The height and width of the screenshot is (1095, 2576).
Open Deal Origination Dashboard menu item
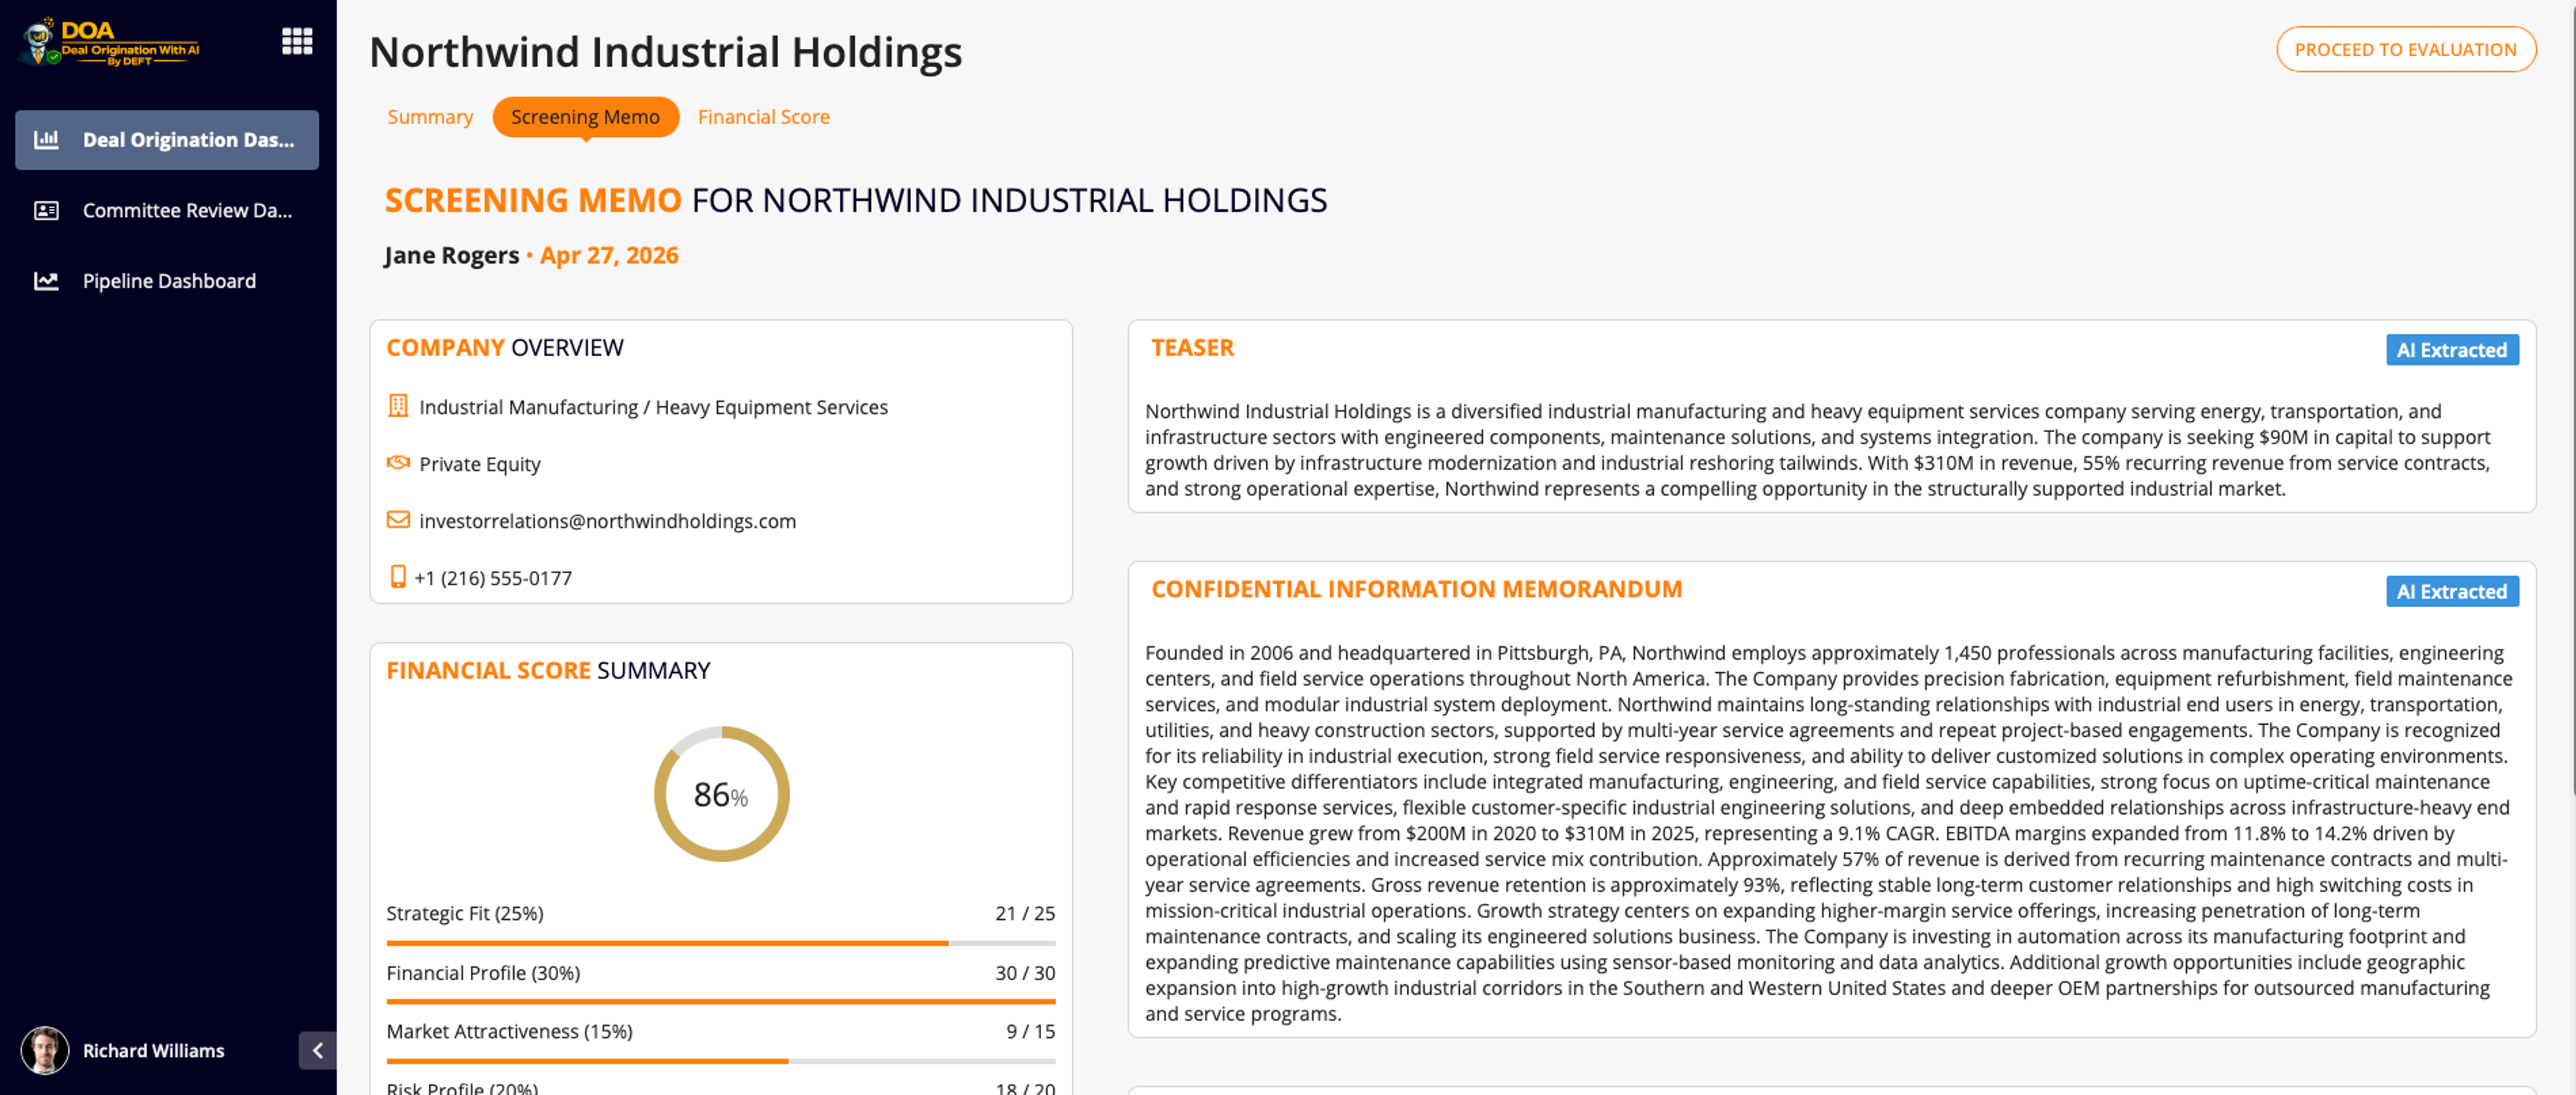pos(167,140)
